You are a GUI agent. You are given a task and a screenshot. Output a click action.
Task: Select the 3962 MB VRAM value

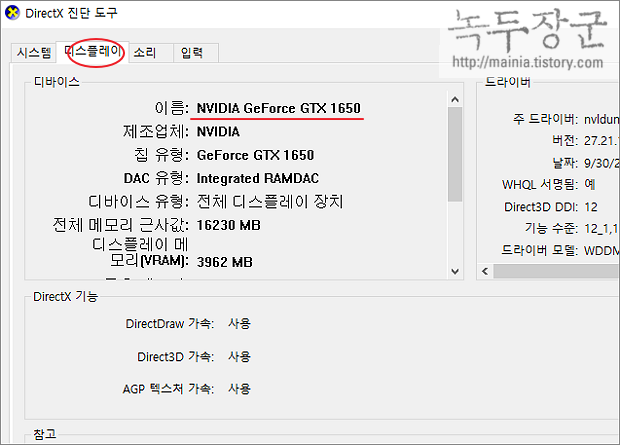pyautogui.click(x=225, y=262)
